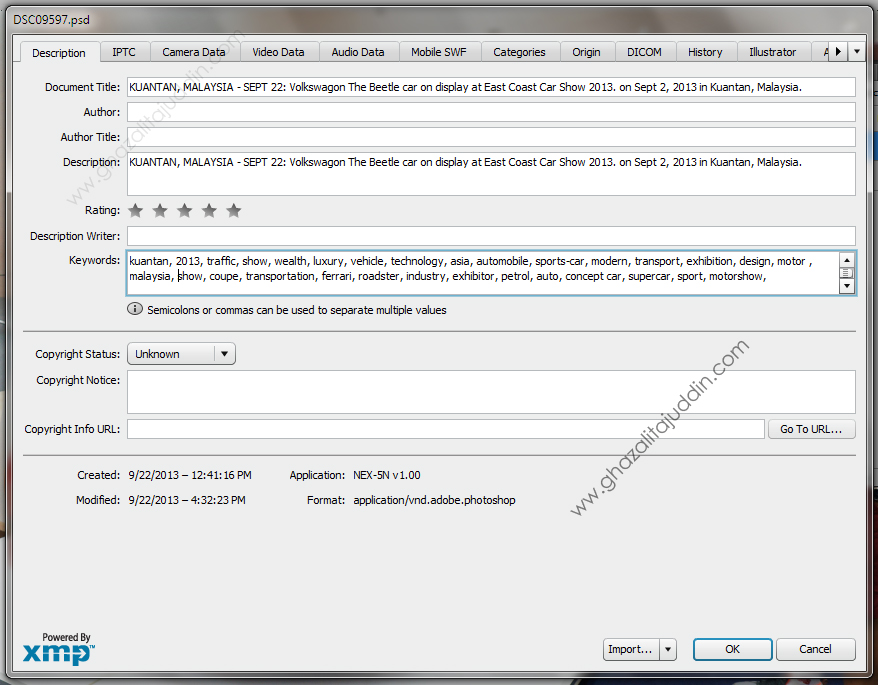Viewport: 878px width, 685px height.
Task: Click in the Author field
Action: [x=491, y=112]
